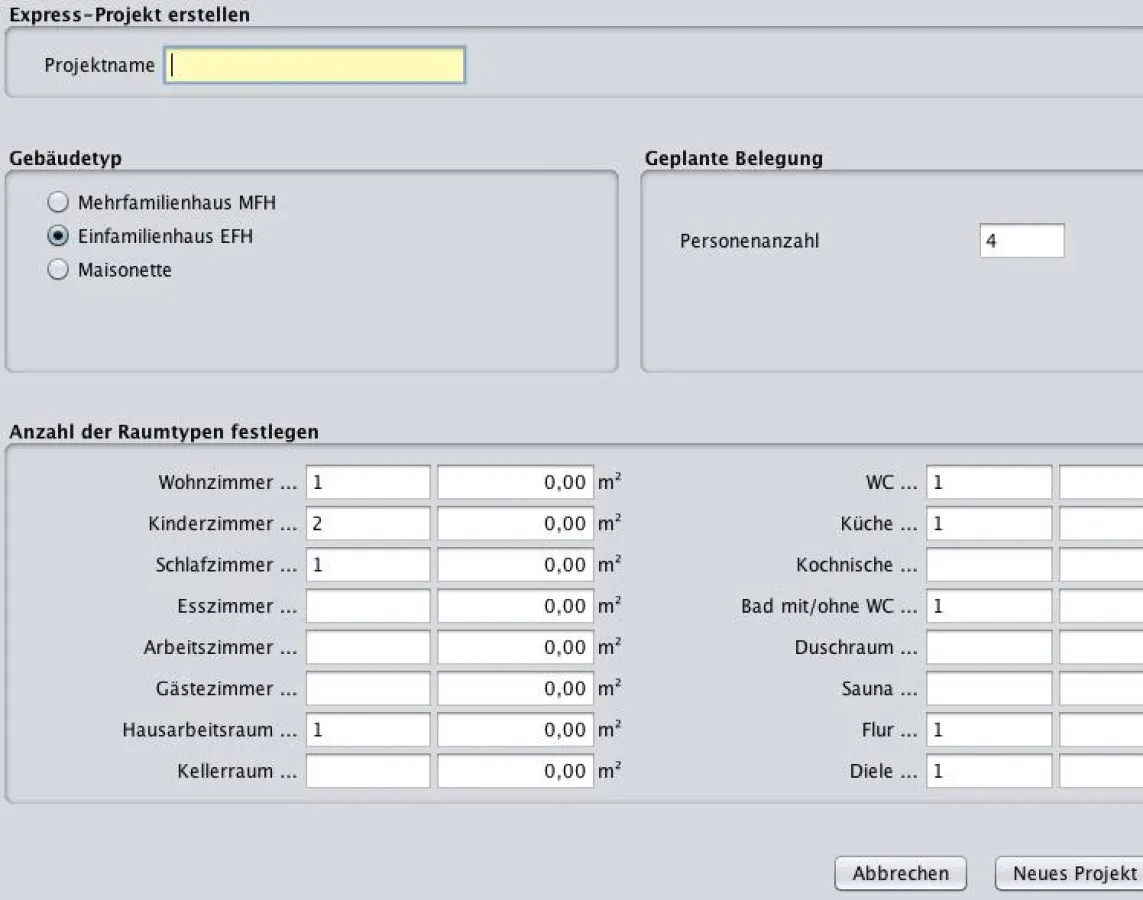Select the Kinderzimmer count field
This screenshot has width=1143, height=900.
click(x=368, y=524)
